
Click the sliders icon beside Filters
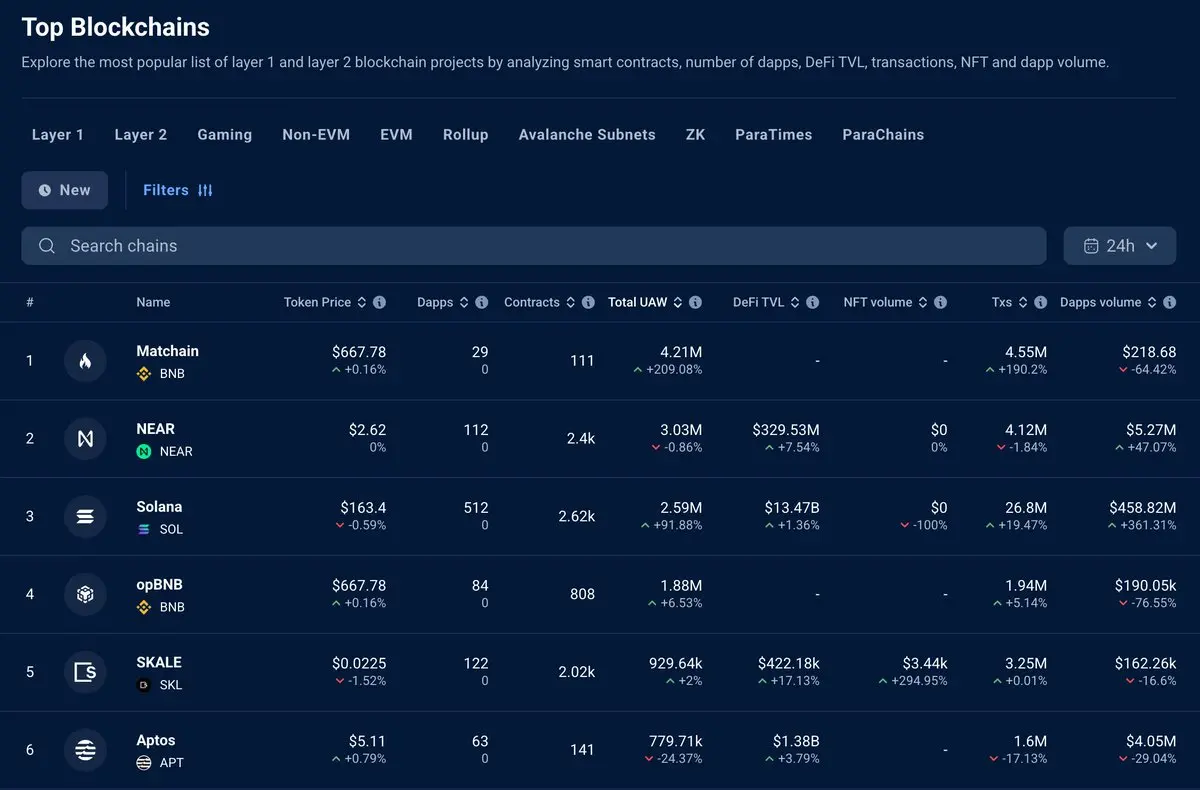point(205,190)
